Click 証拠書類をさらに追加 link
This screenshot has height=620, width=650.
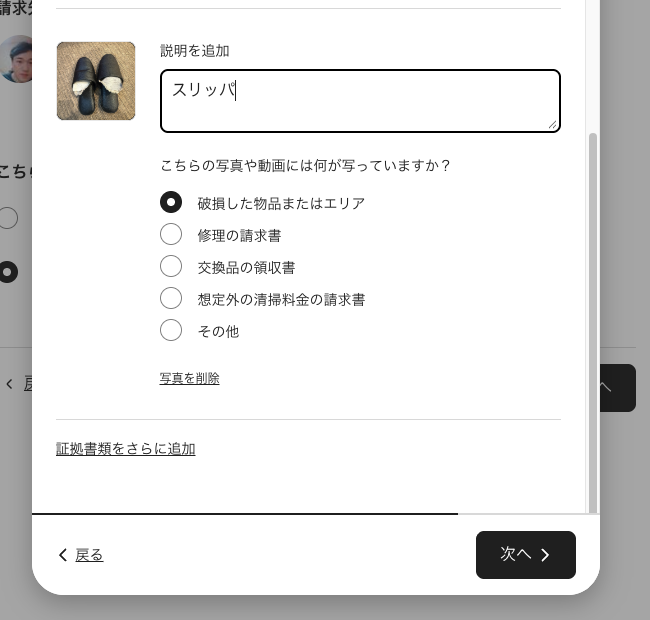click(125, 449)
